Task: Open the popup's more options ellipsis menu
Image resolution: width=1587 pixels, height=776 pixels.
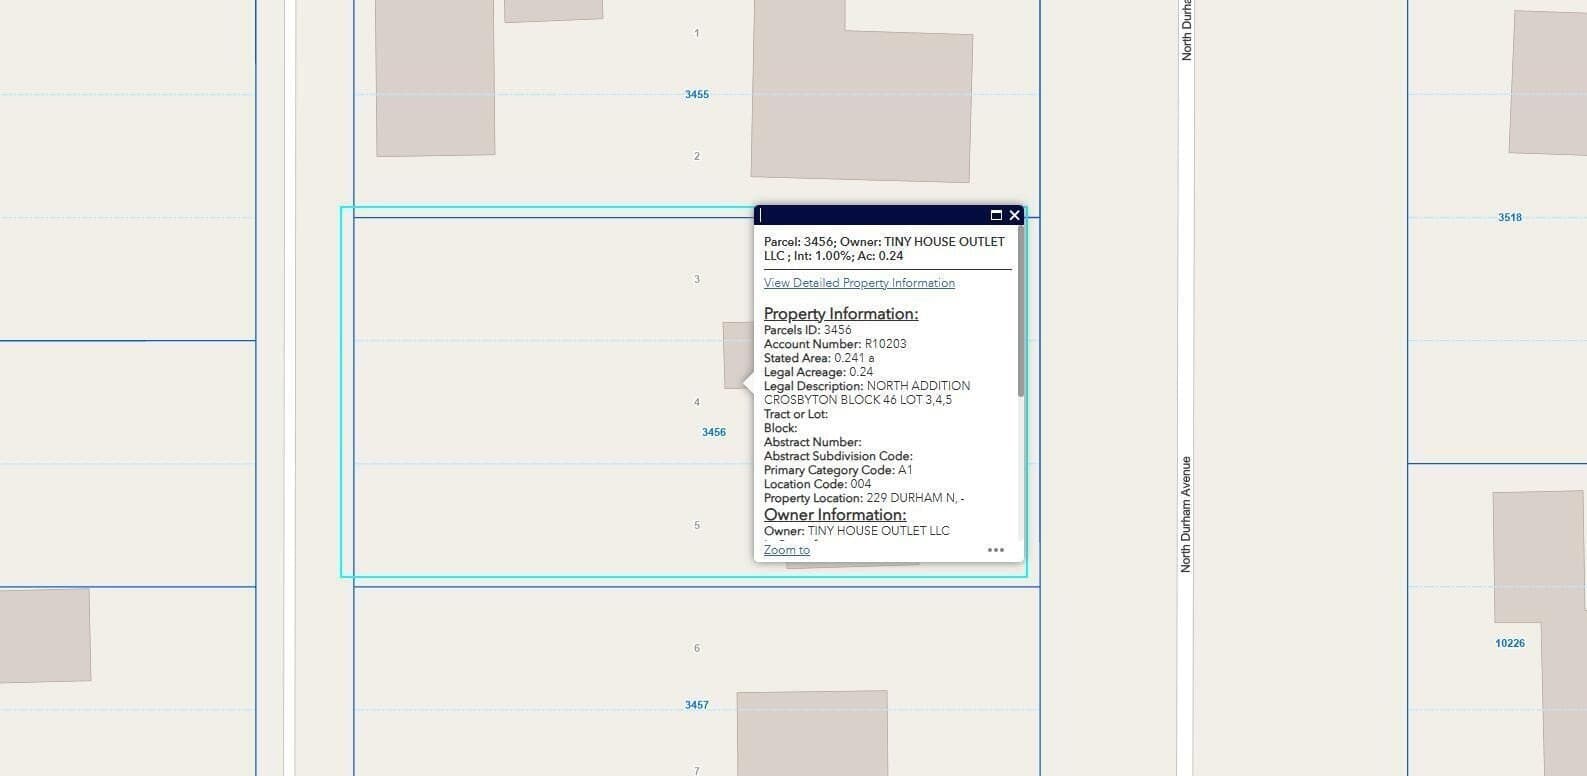Action: pos(996,550)
